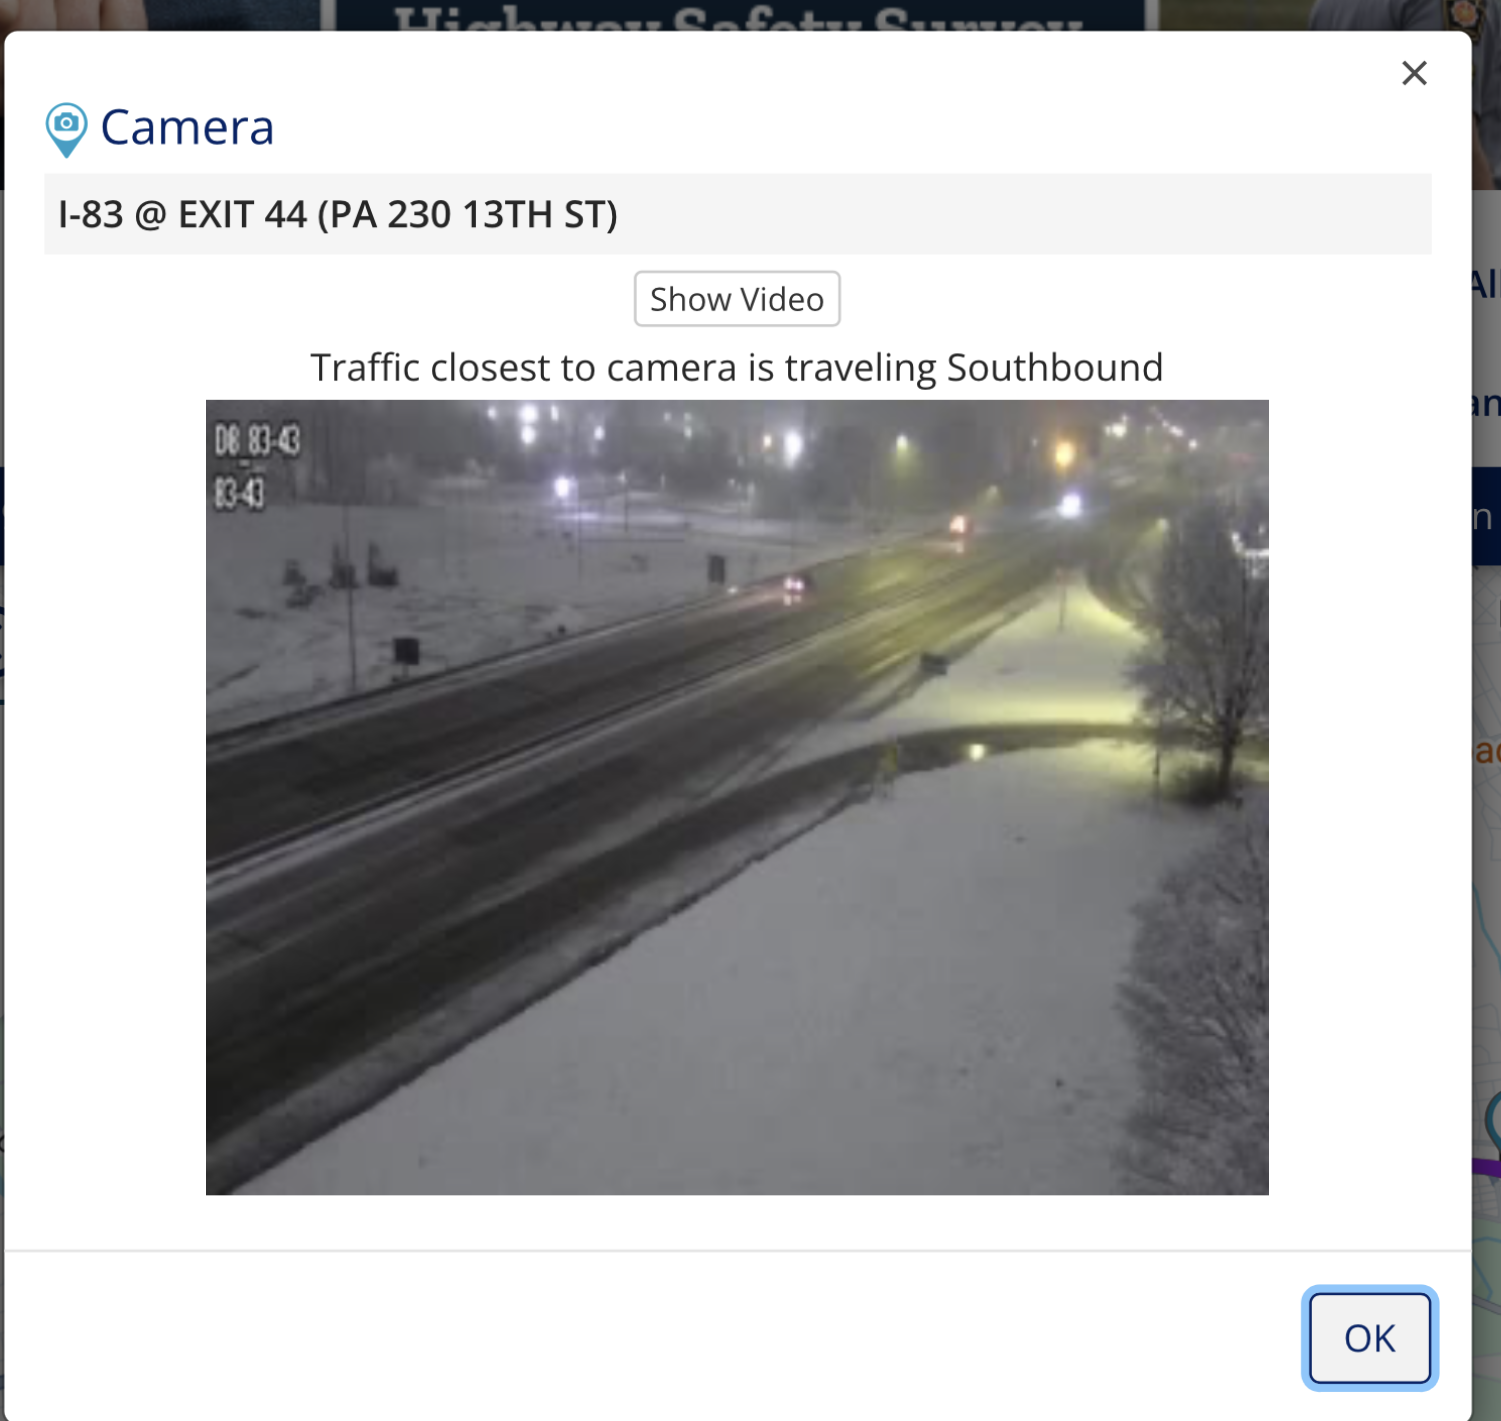Click the D8 83-43 camera ID overlay

tap(257, 440)
